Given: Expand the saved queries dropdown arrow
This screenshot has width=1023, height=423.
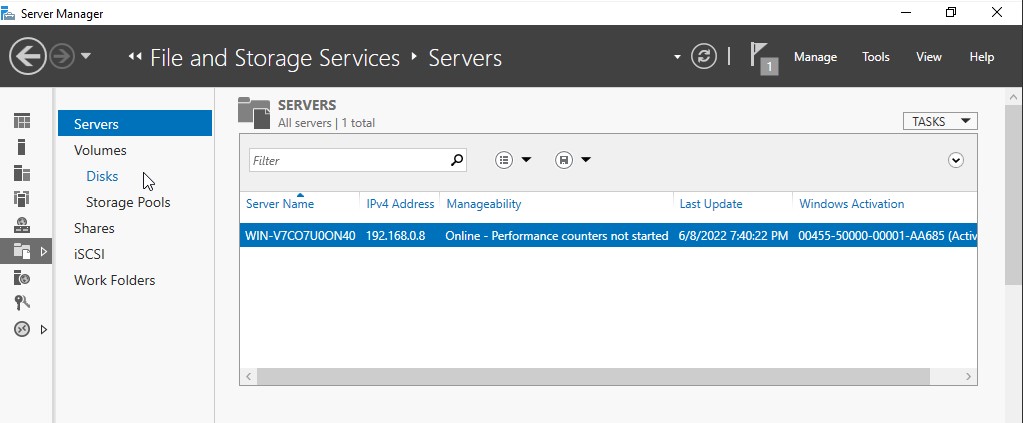Looking at the screenshot, I should [x=586, y=160].
